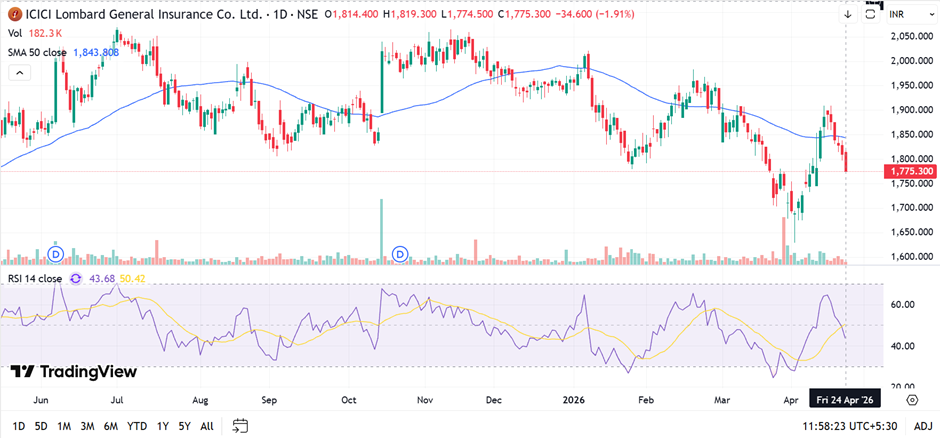Open chart settings gear icon at bottom right
The height and width of the screenshot is (438, 940).
912,399
